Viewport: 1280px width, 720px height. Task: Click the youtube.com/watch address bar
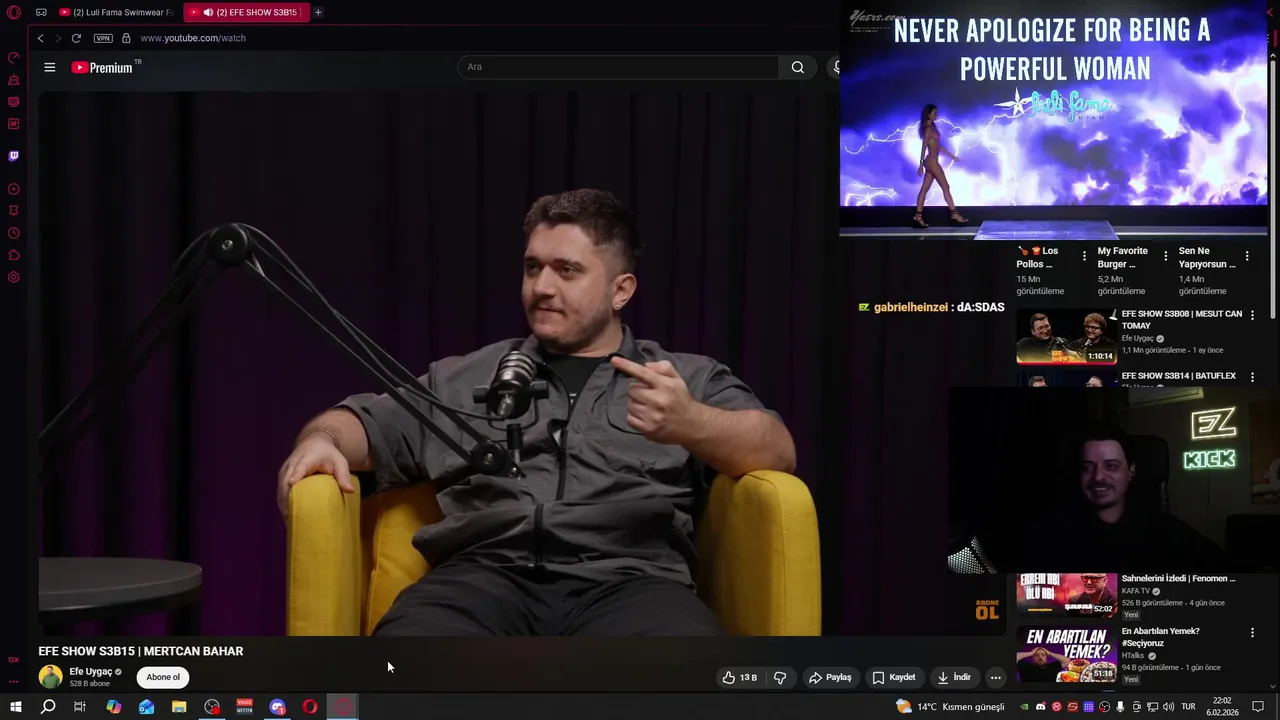click(193, 38)
